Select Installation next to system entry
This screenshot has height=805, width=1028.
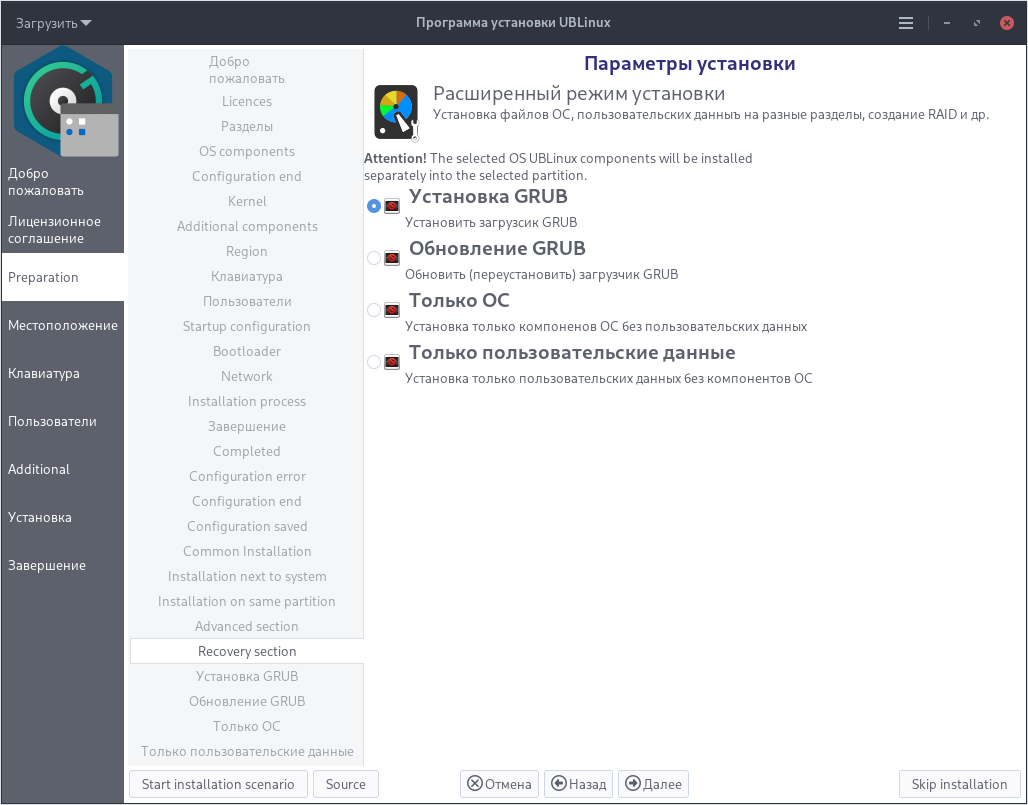pos(247,576)
